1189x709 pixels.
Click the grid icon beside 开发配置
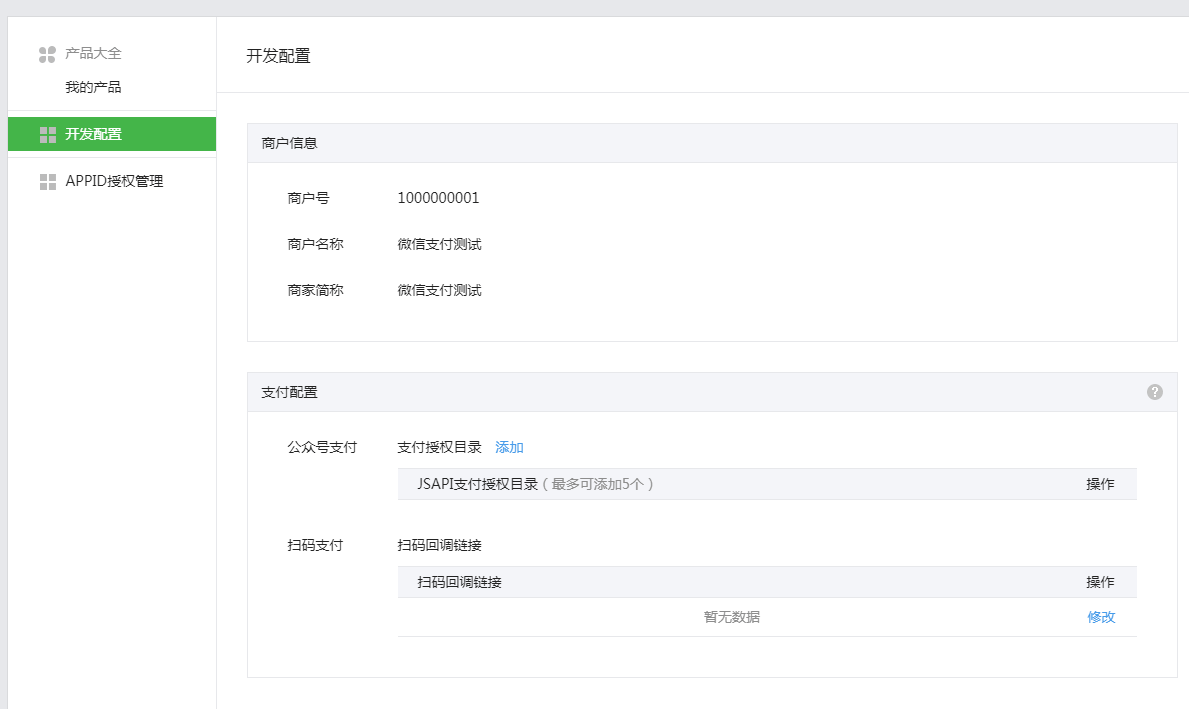(47, 134)
